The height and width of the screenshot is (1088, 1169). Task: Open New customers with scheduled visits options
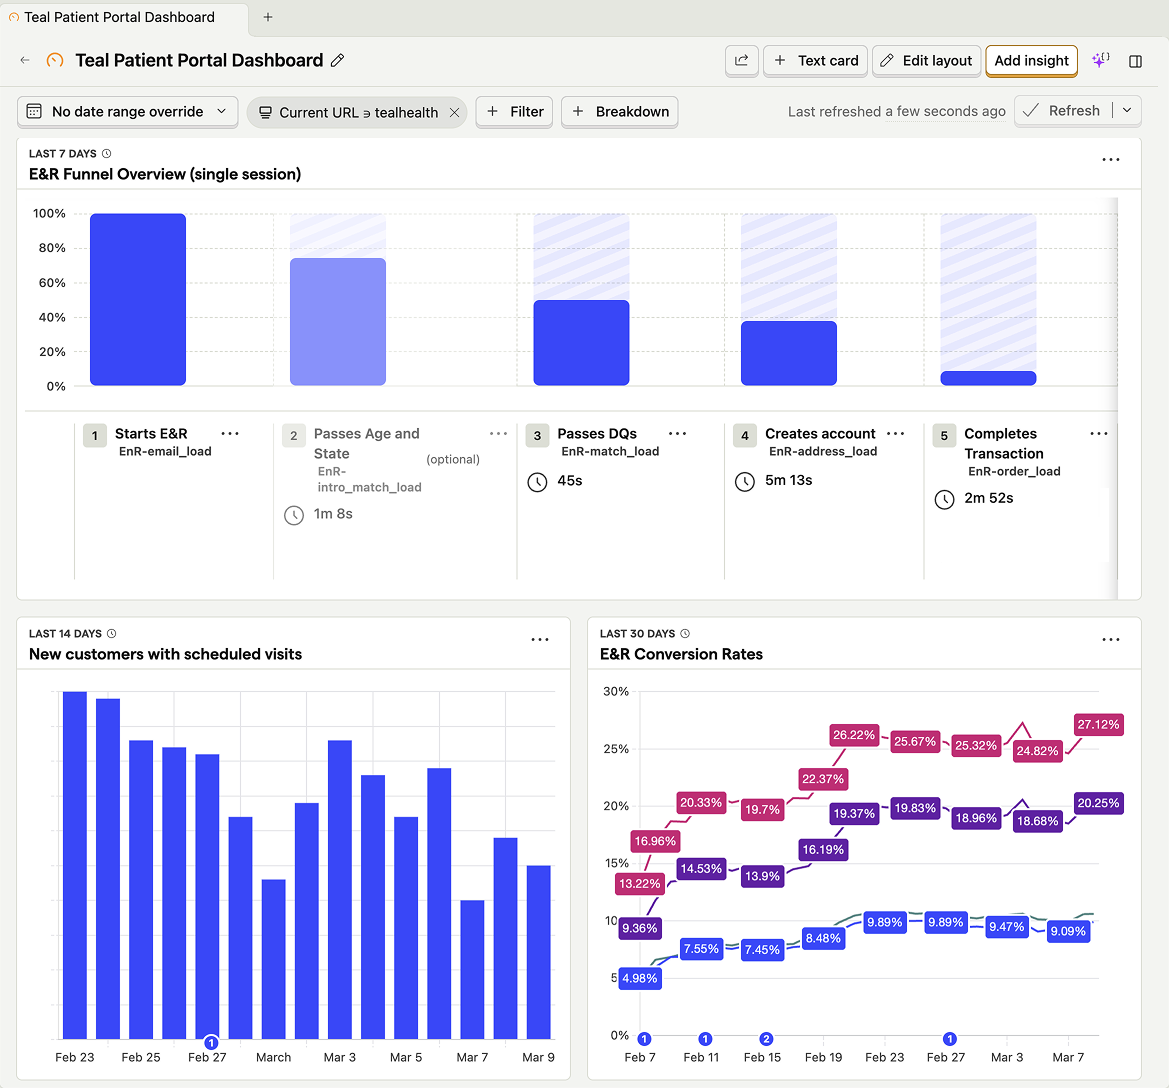540,640
